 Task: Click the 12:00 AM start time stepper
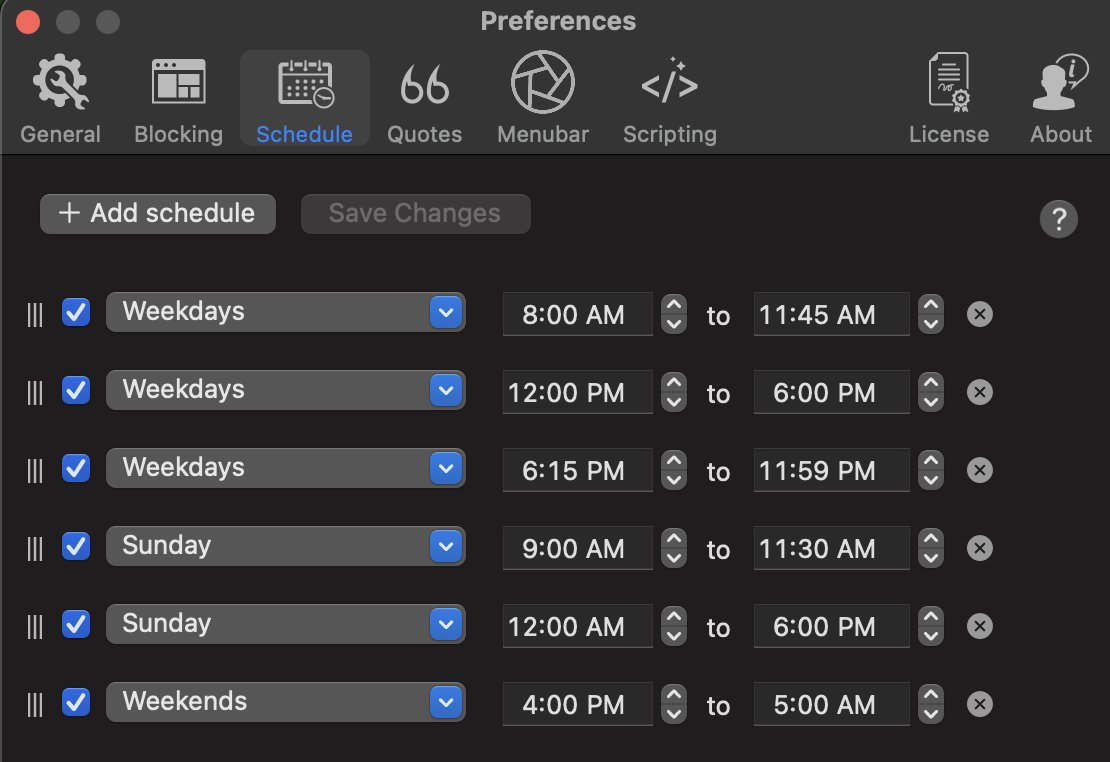click(674, 626)
